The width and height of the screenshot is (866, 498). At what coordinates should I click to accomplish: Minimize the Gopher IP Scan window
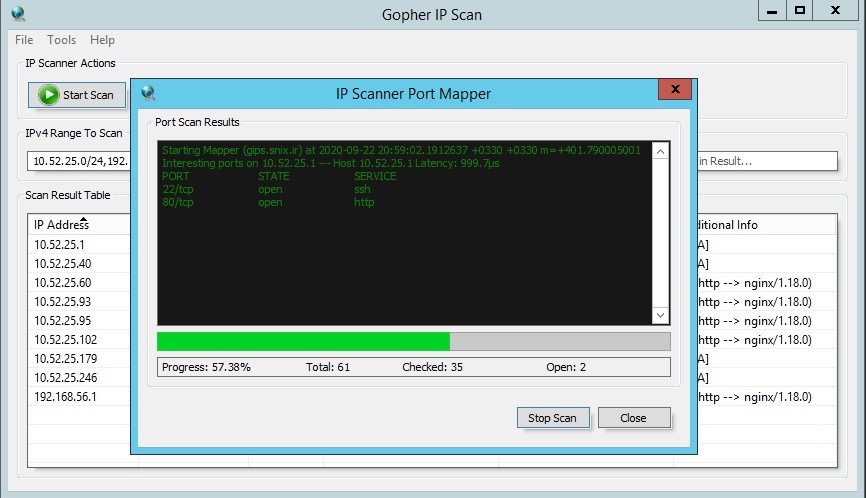(x=772, y=10)
